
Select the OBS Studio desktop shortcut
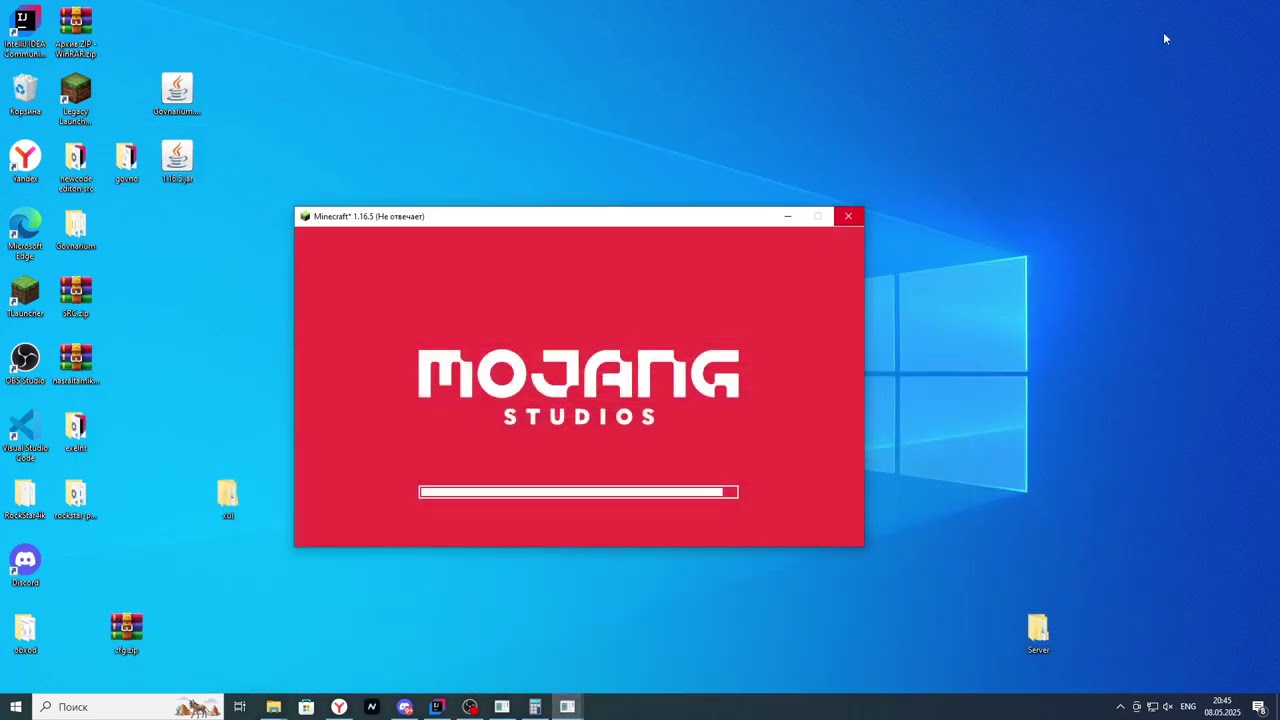click(25, 364)
